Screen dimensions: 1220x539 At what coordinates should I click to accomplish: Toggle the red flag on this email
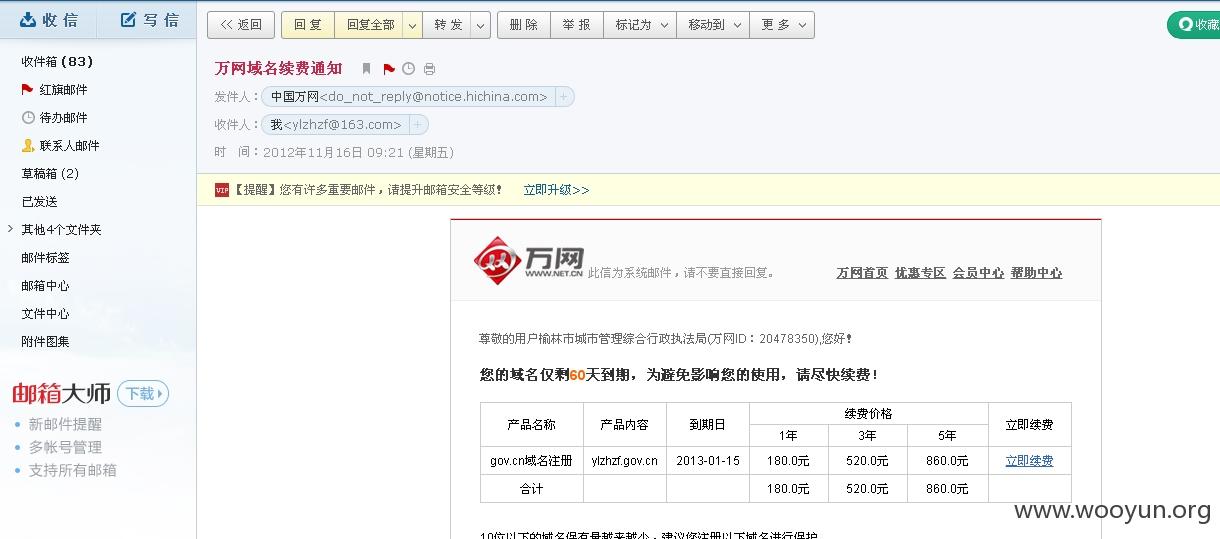point(388,69)
